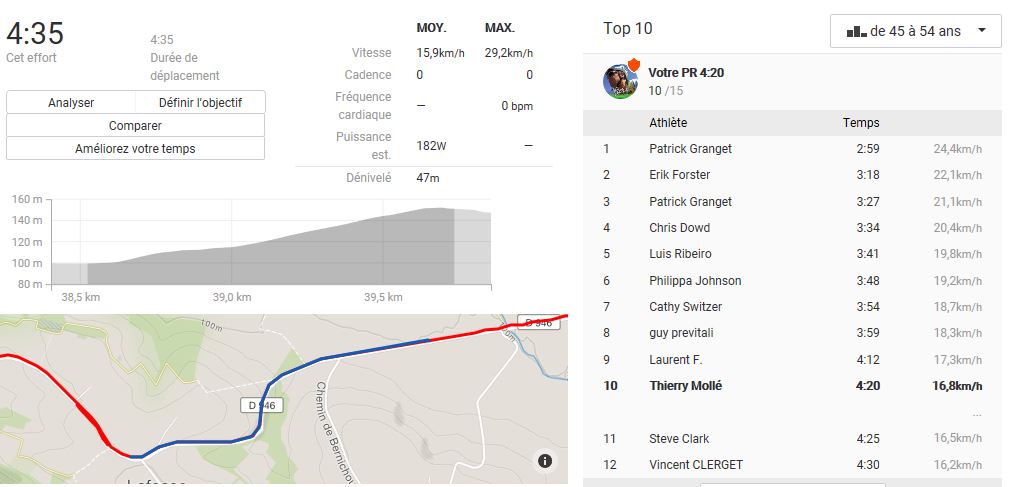Open Patrick Granget's first-place entry
Image resolution: width=1018 pixels, height=487 pixels.
(x=690, y=149)
